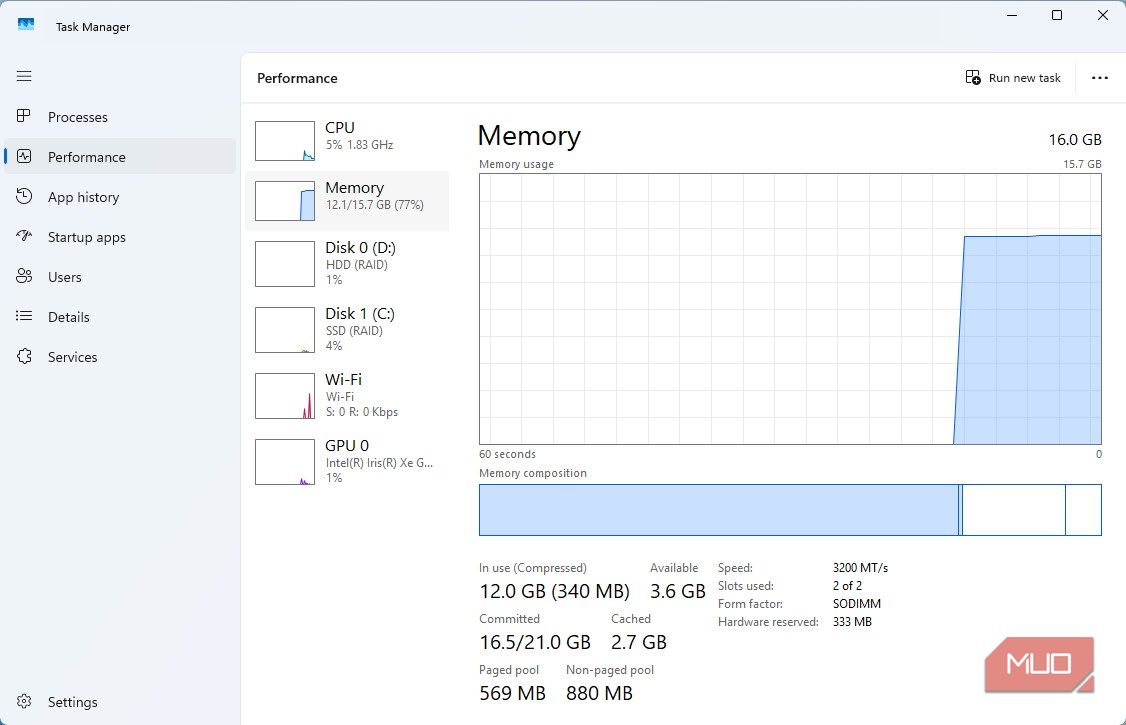Click the HDD (RAID) disk label
This screenshot has width=1126, height=725.
(357, 264)
